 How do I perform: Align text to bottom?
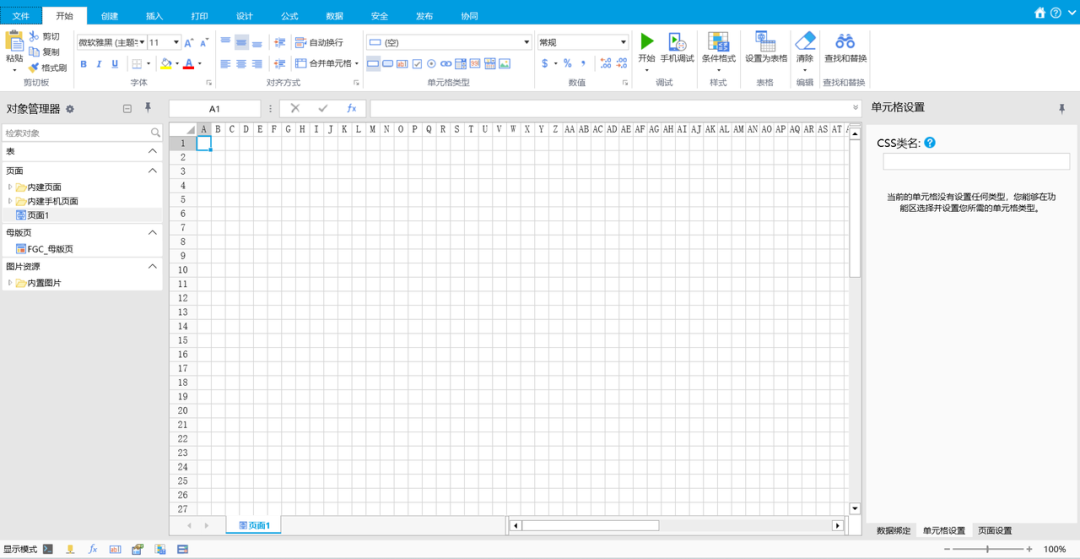(x=257, y=43)
